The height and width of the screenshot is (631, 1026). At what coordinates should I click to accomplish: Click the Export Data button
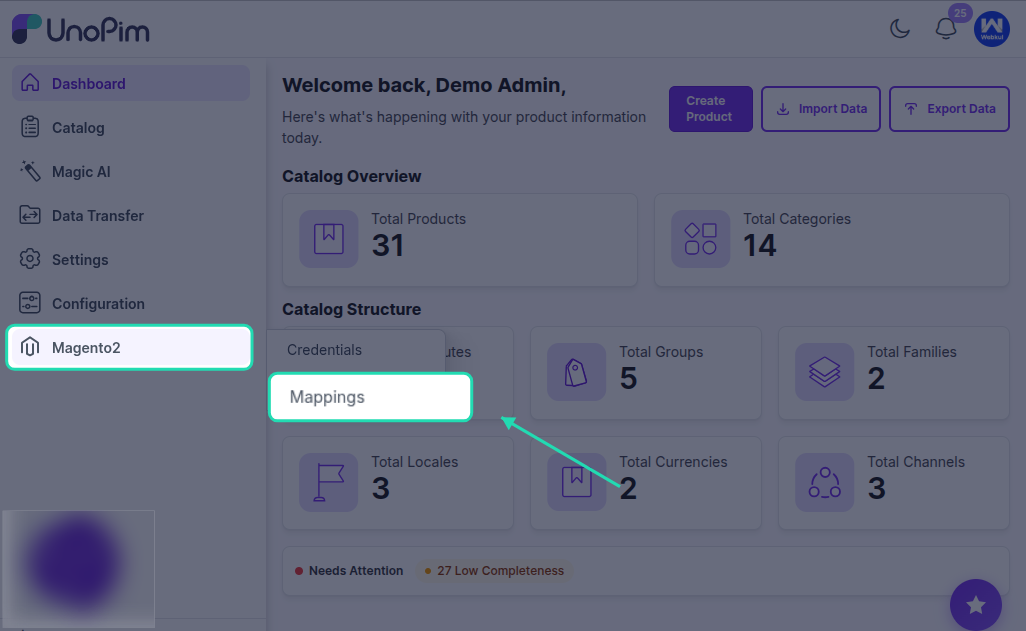[x=949, y=109]
